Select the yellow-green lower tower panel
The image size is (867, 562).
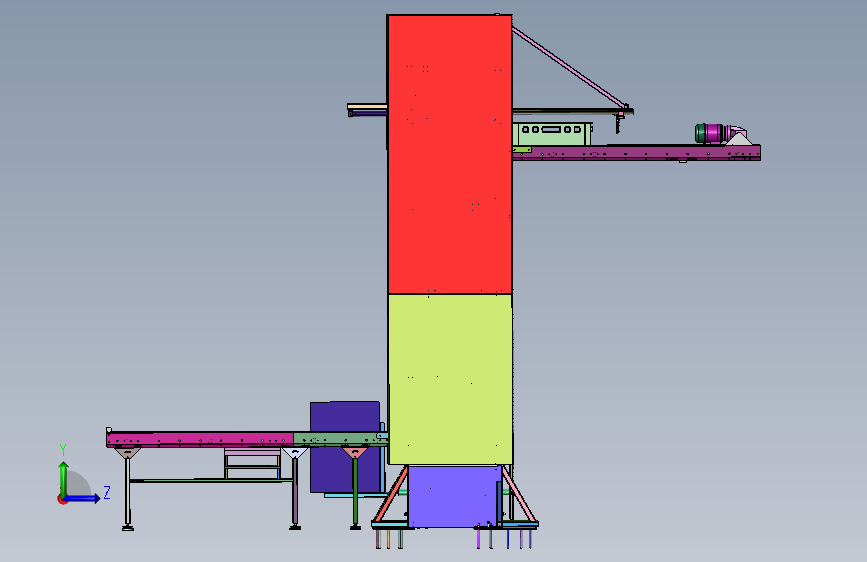click(450, 379)
